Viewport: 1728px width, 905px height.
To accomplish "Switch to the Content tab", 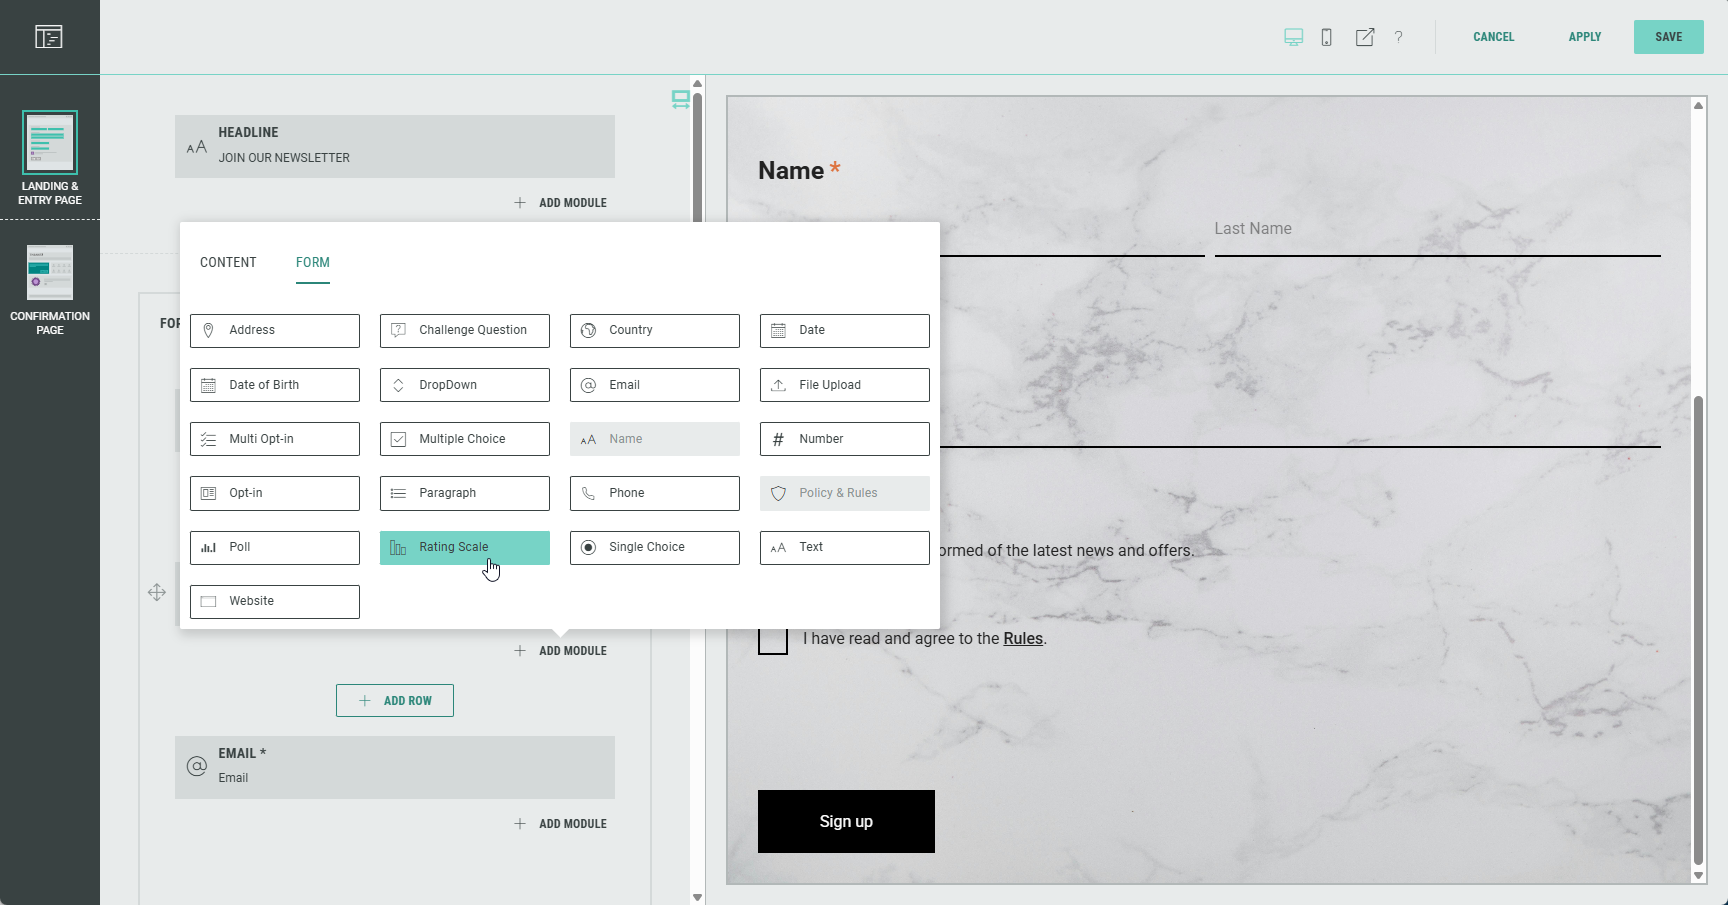I will [228, 262].
